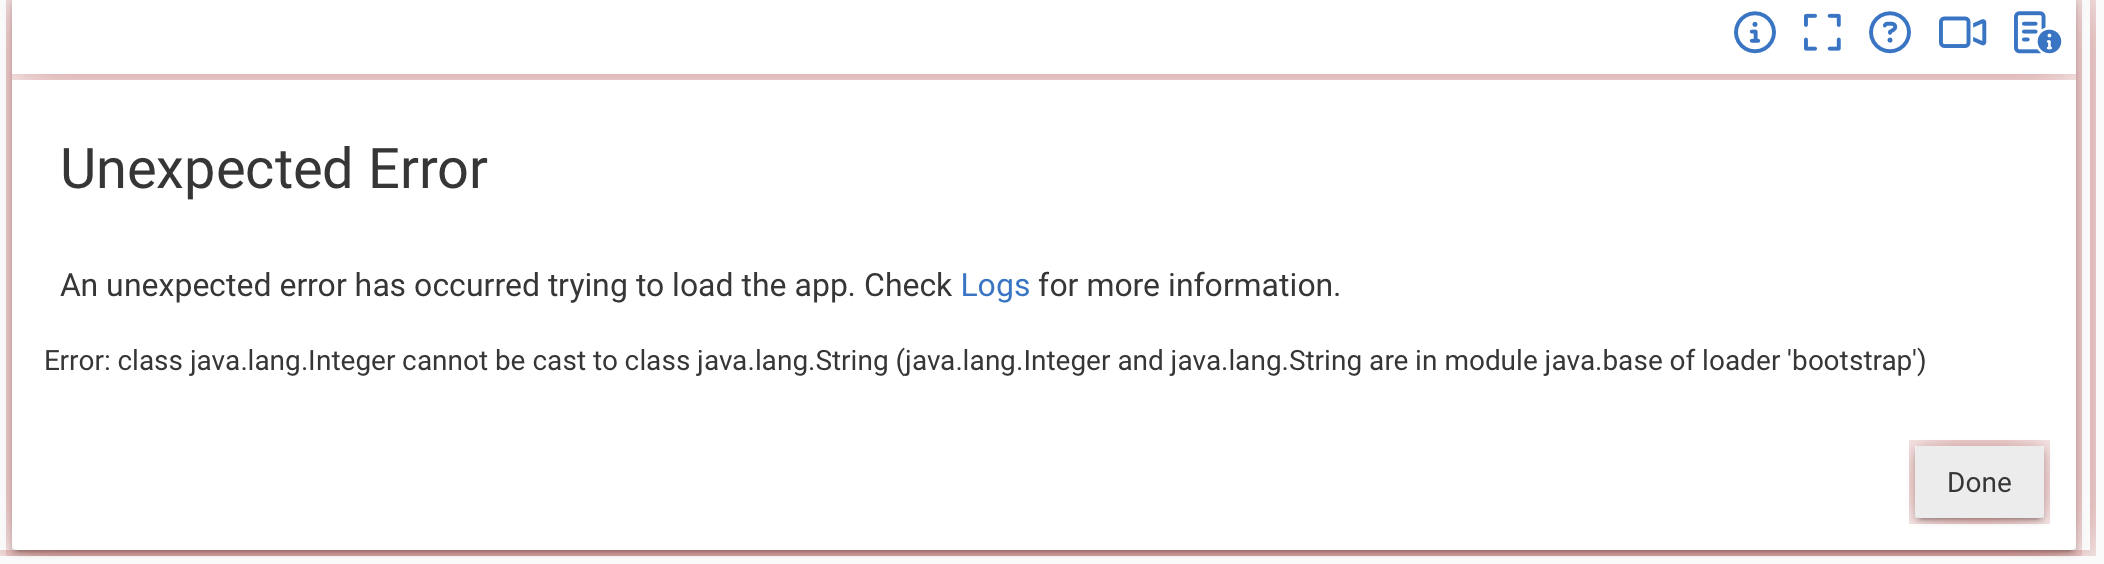Click the '(java.lang.Integer and java.lang.String' parenthetical
Image resolution: width=2104 pixels, height=564 pixels.
pos(1129,361)
